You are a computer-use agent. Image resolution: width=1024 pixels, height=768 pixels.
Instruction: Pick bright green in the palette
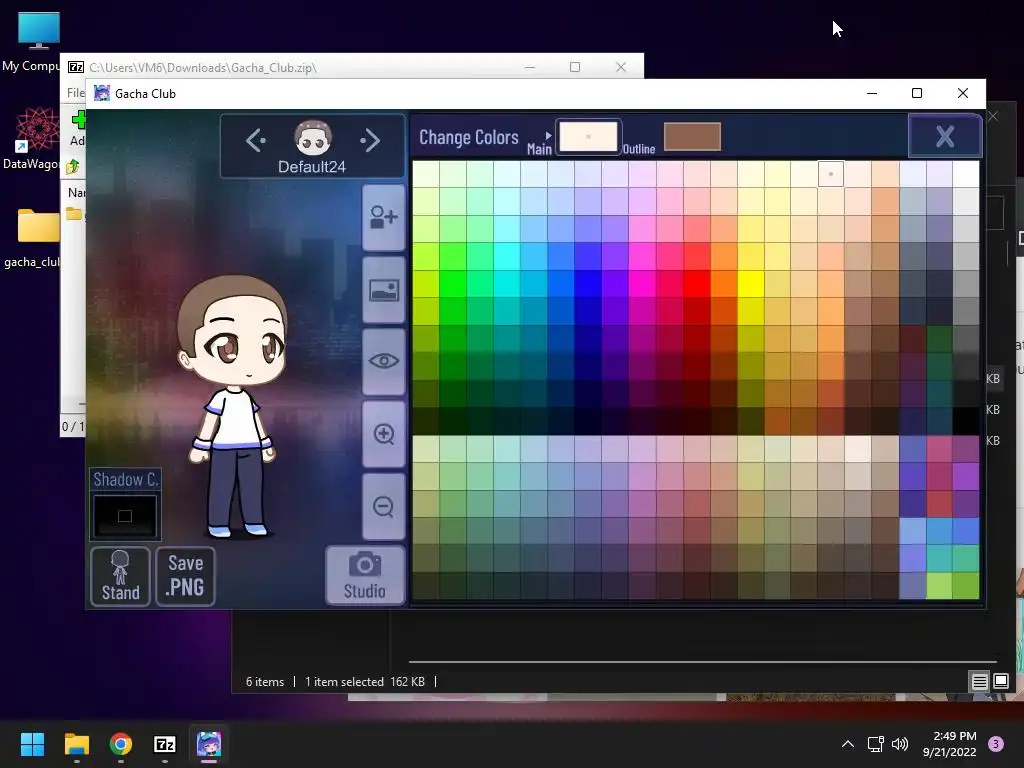[453, 283]
